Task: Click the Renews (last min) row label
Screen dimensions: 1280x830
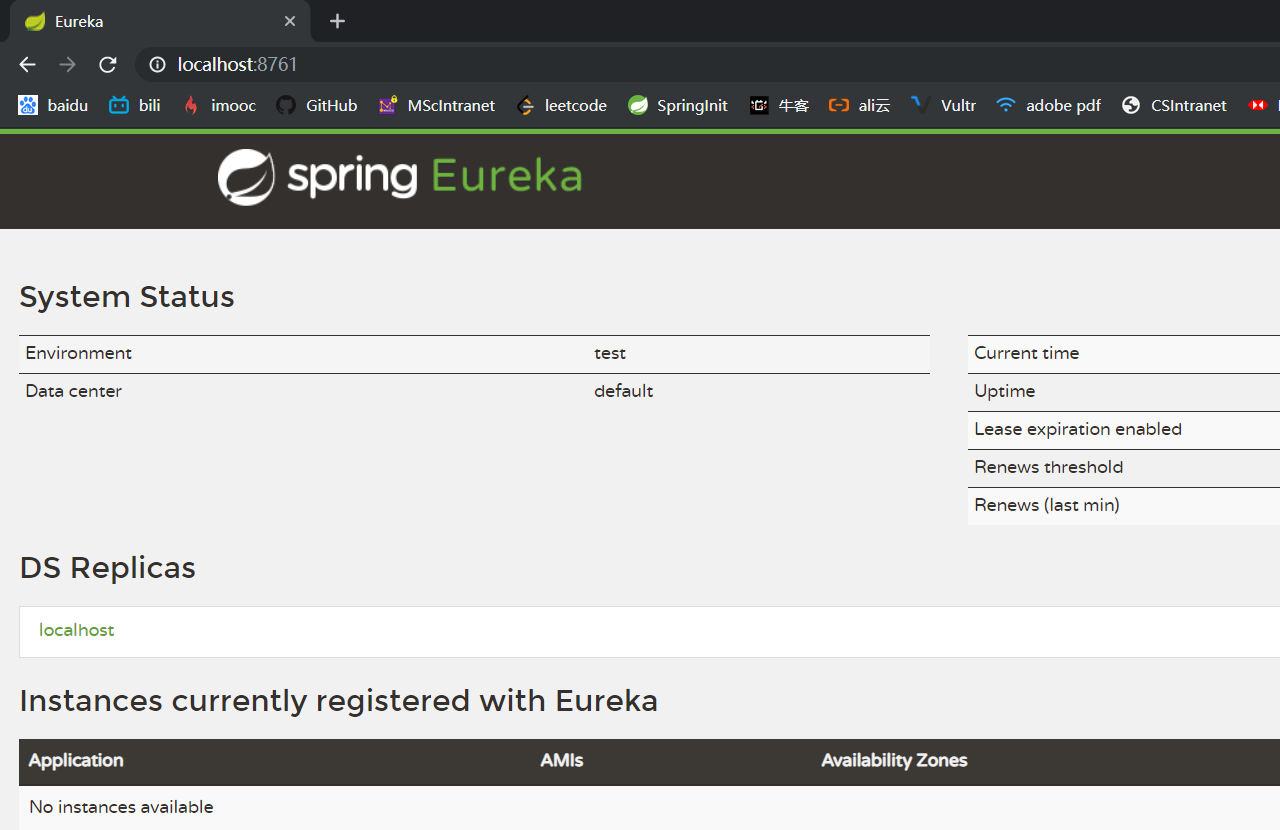Action: 1047,505
